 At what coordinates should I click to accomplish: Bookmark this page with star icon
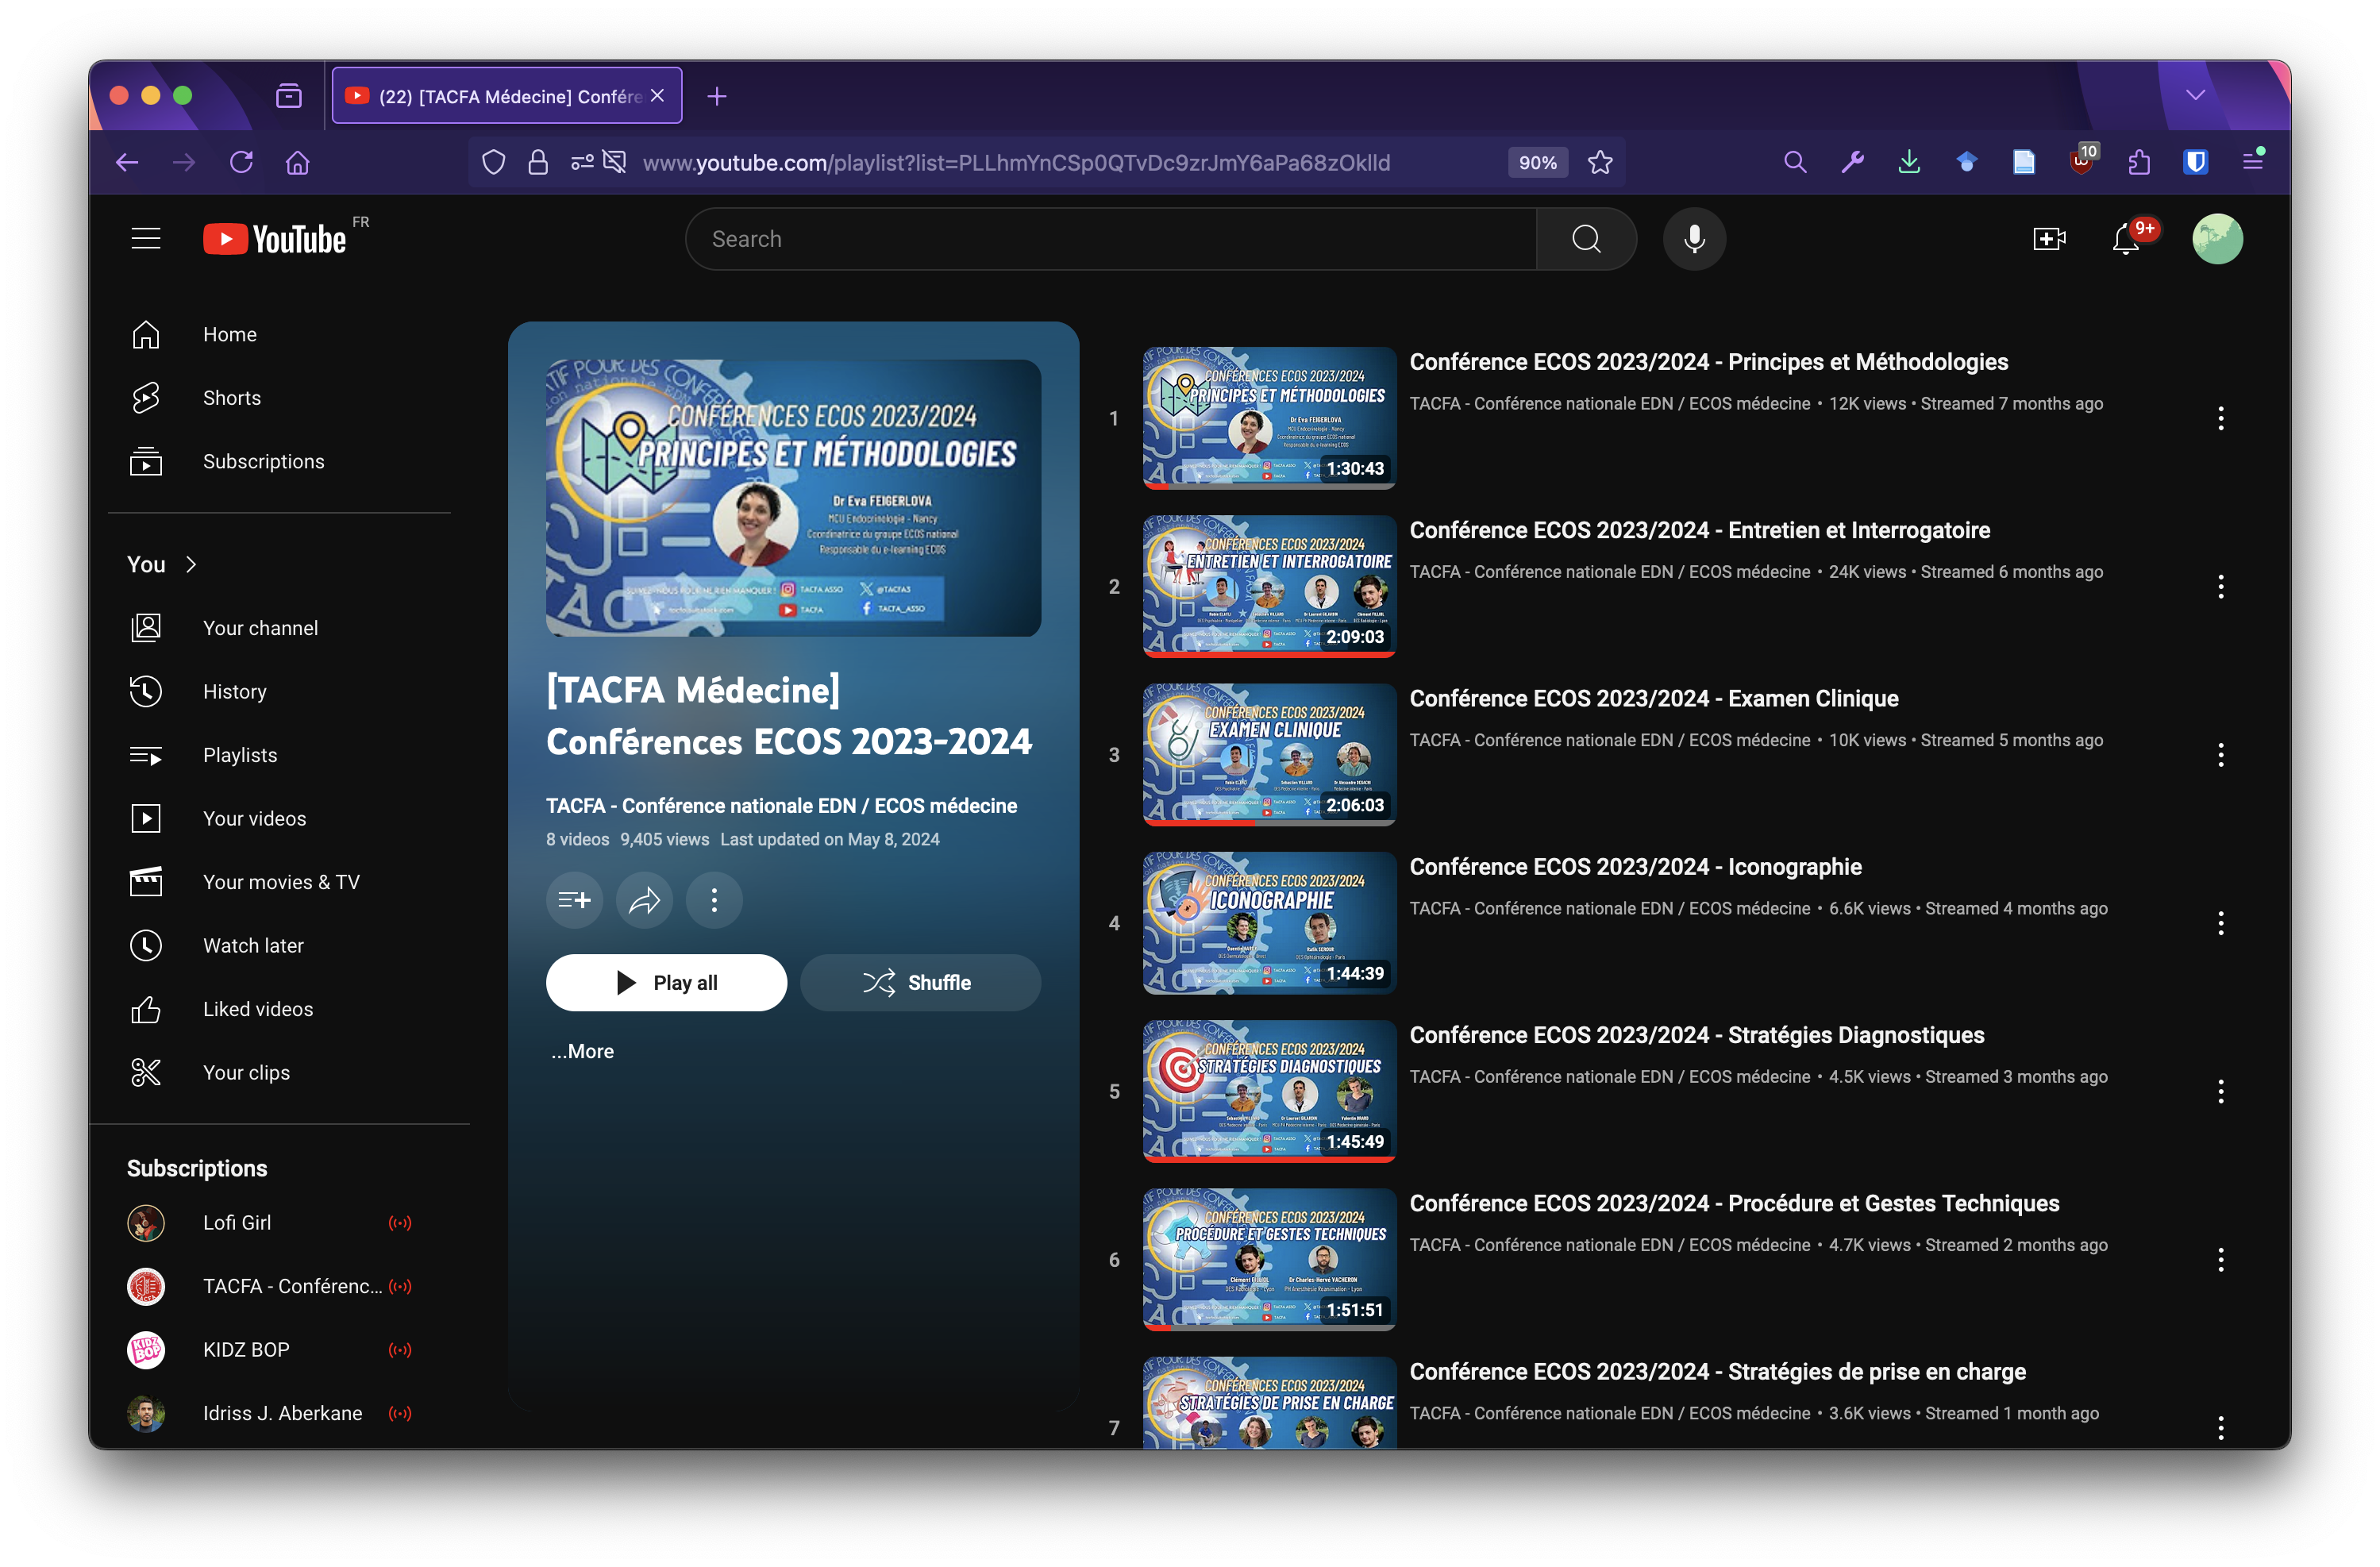coord(1600,162)
